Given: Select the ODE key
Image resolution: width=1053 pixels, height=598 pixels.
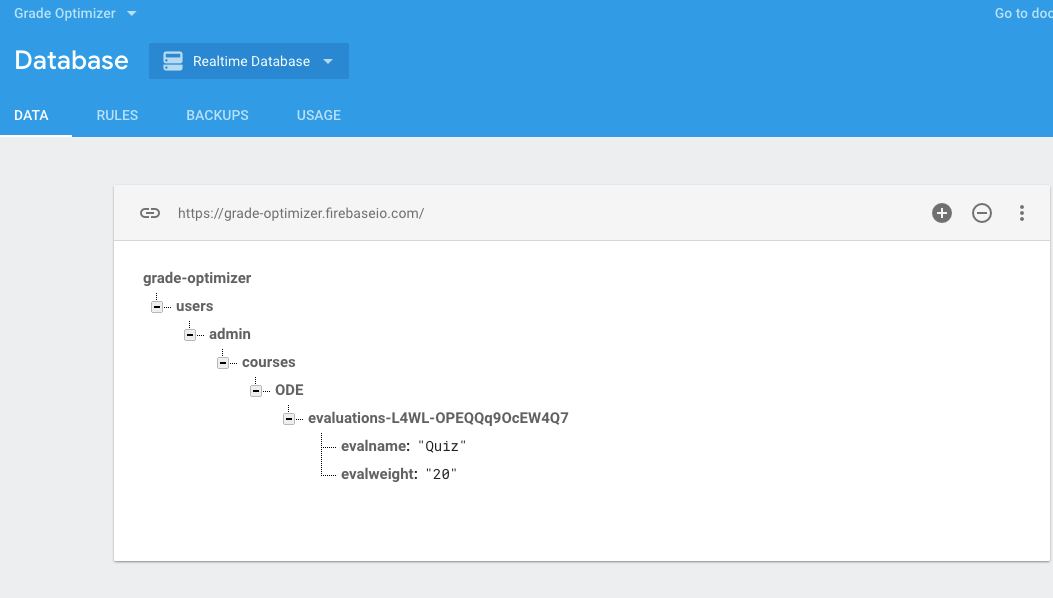Looking at the screenshot, I should click(x=289, y=390).
